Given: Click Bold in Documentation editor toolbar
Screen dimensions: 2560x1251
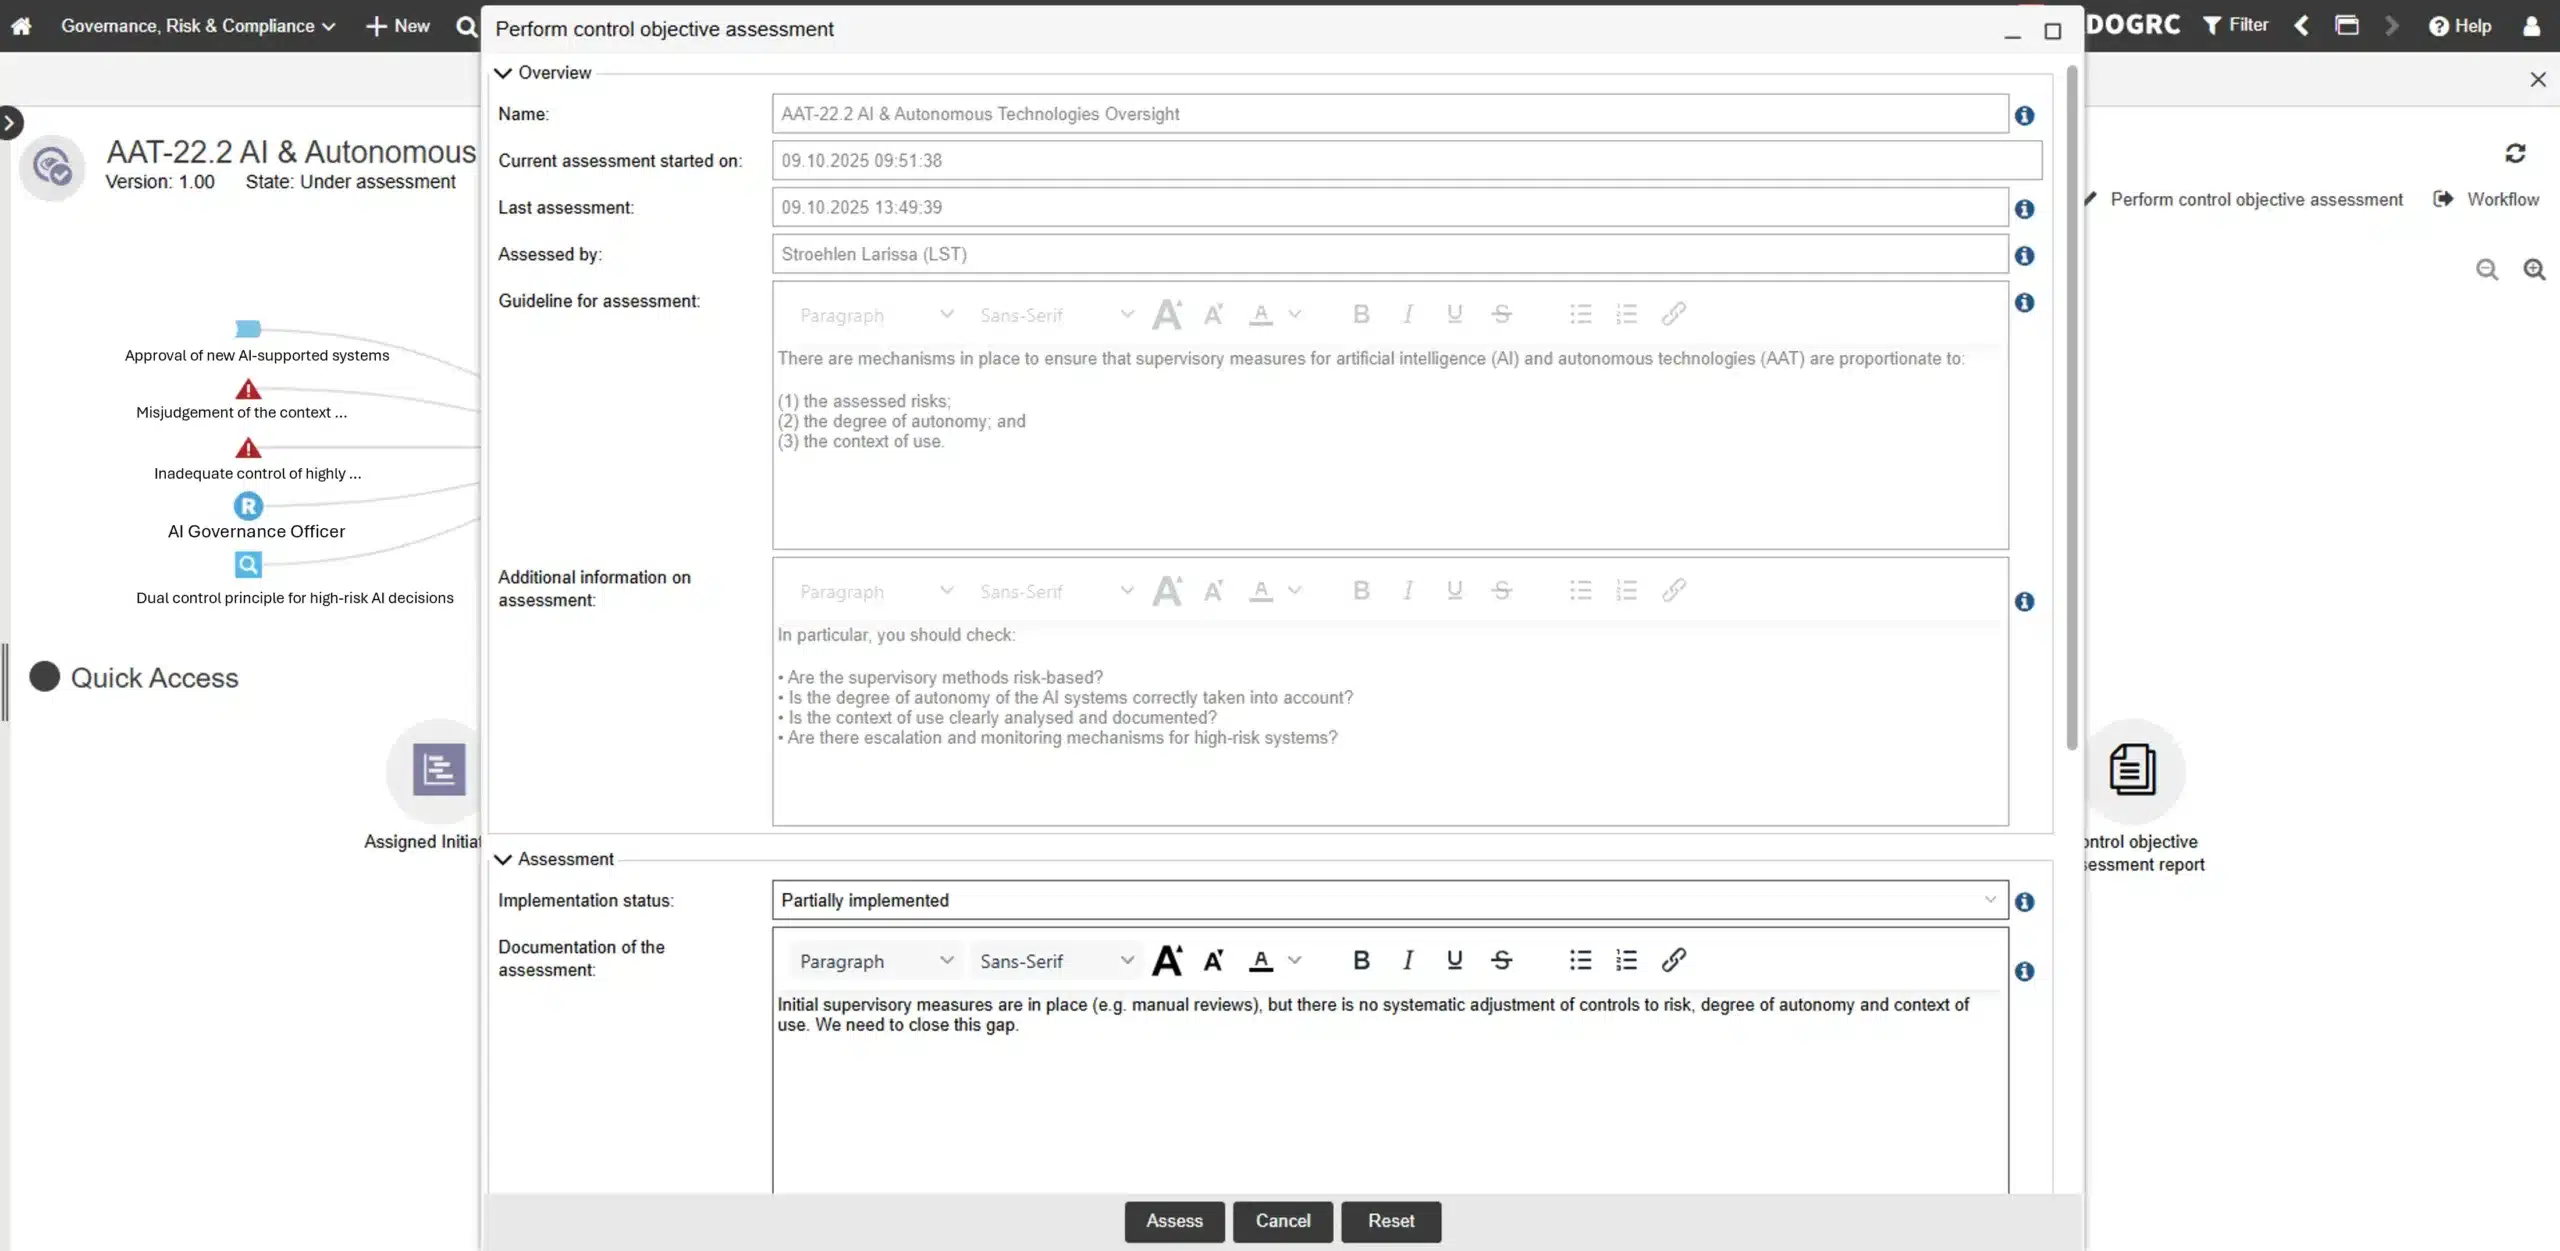Looking at the screenshot, I should point(1360,961).
